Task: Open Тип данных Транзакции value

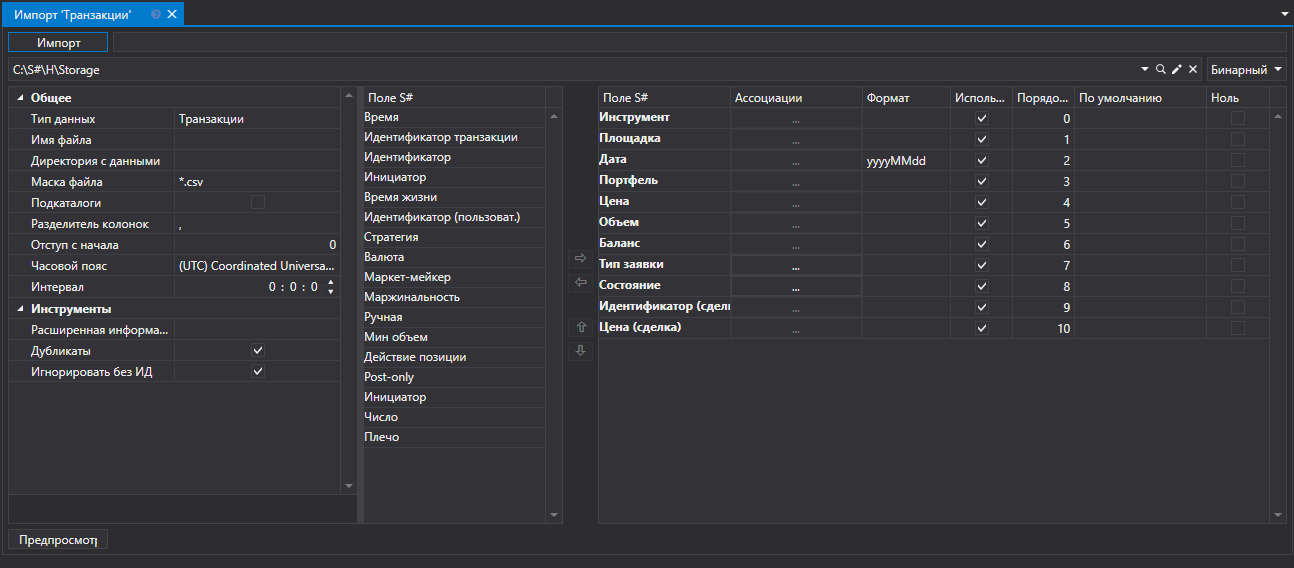Action: click(x=257, y=119)
